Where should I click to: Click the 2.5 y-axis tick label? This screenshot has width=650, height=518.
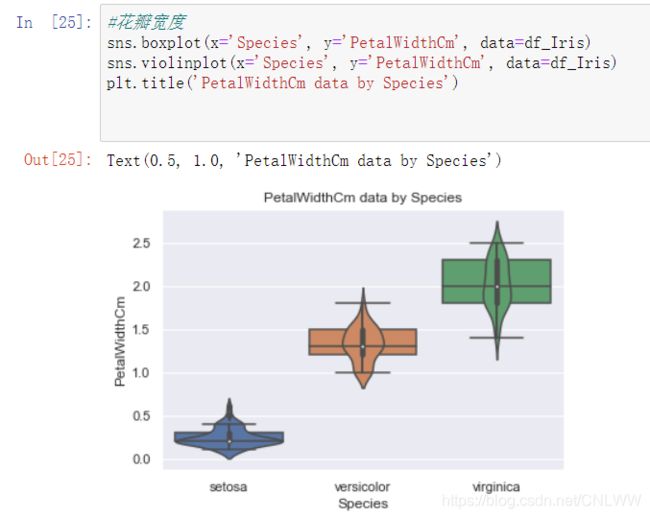click(141, 243)
